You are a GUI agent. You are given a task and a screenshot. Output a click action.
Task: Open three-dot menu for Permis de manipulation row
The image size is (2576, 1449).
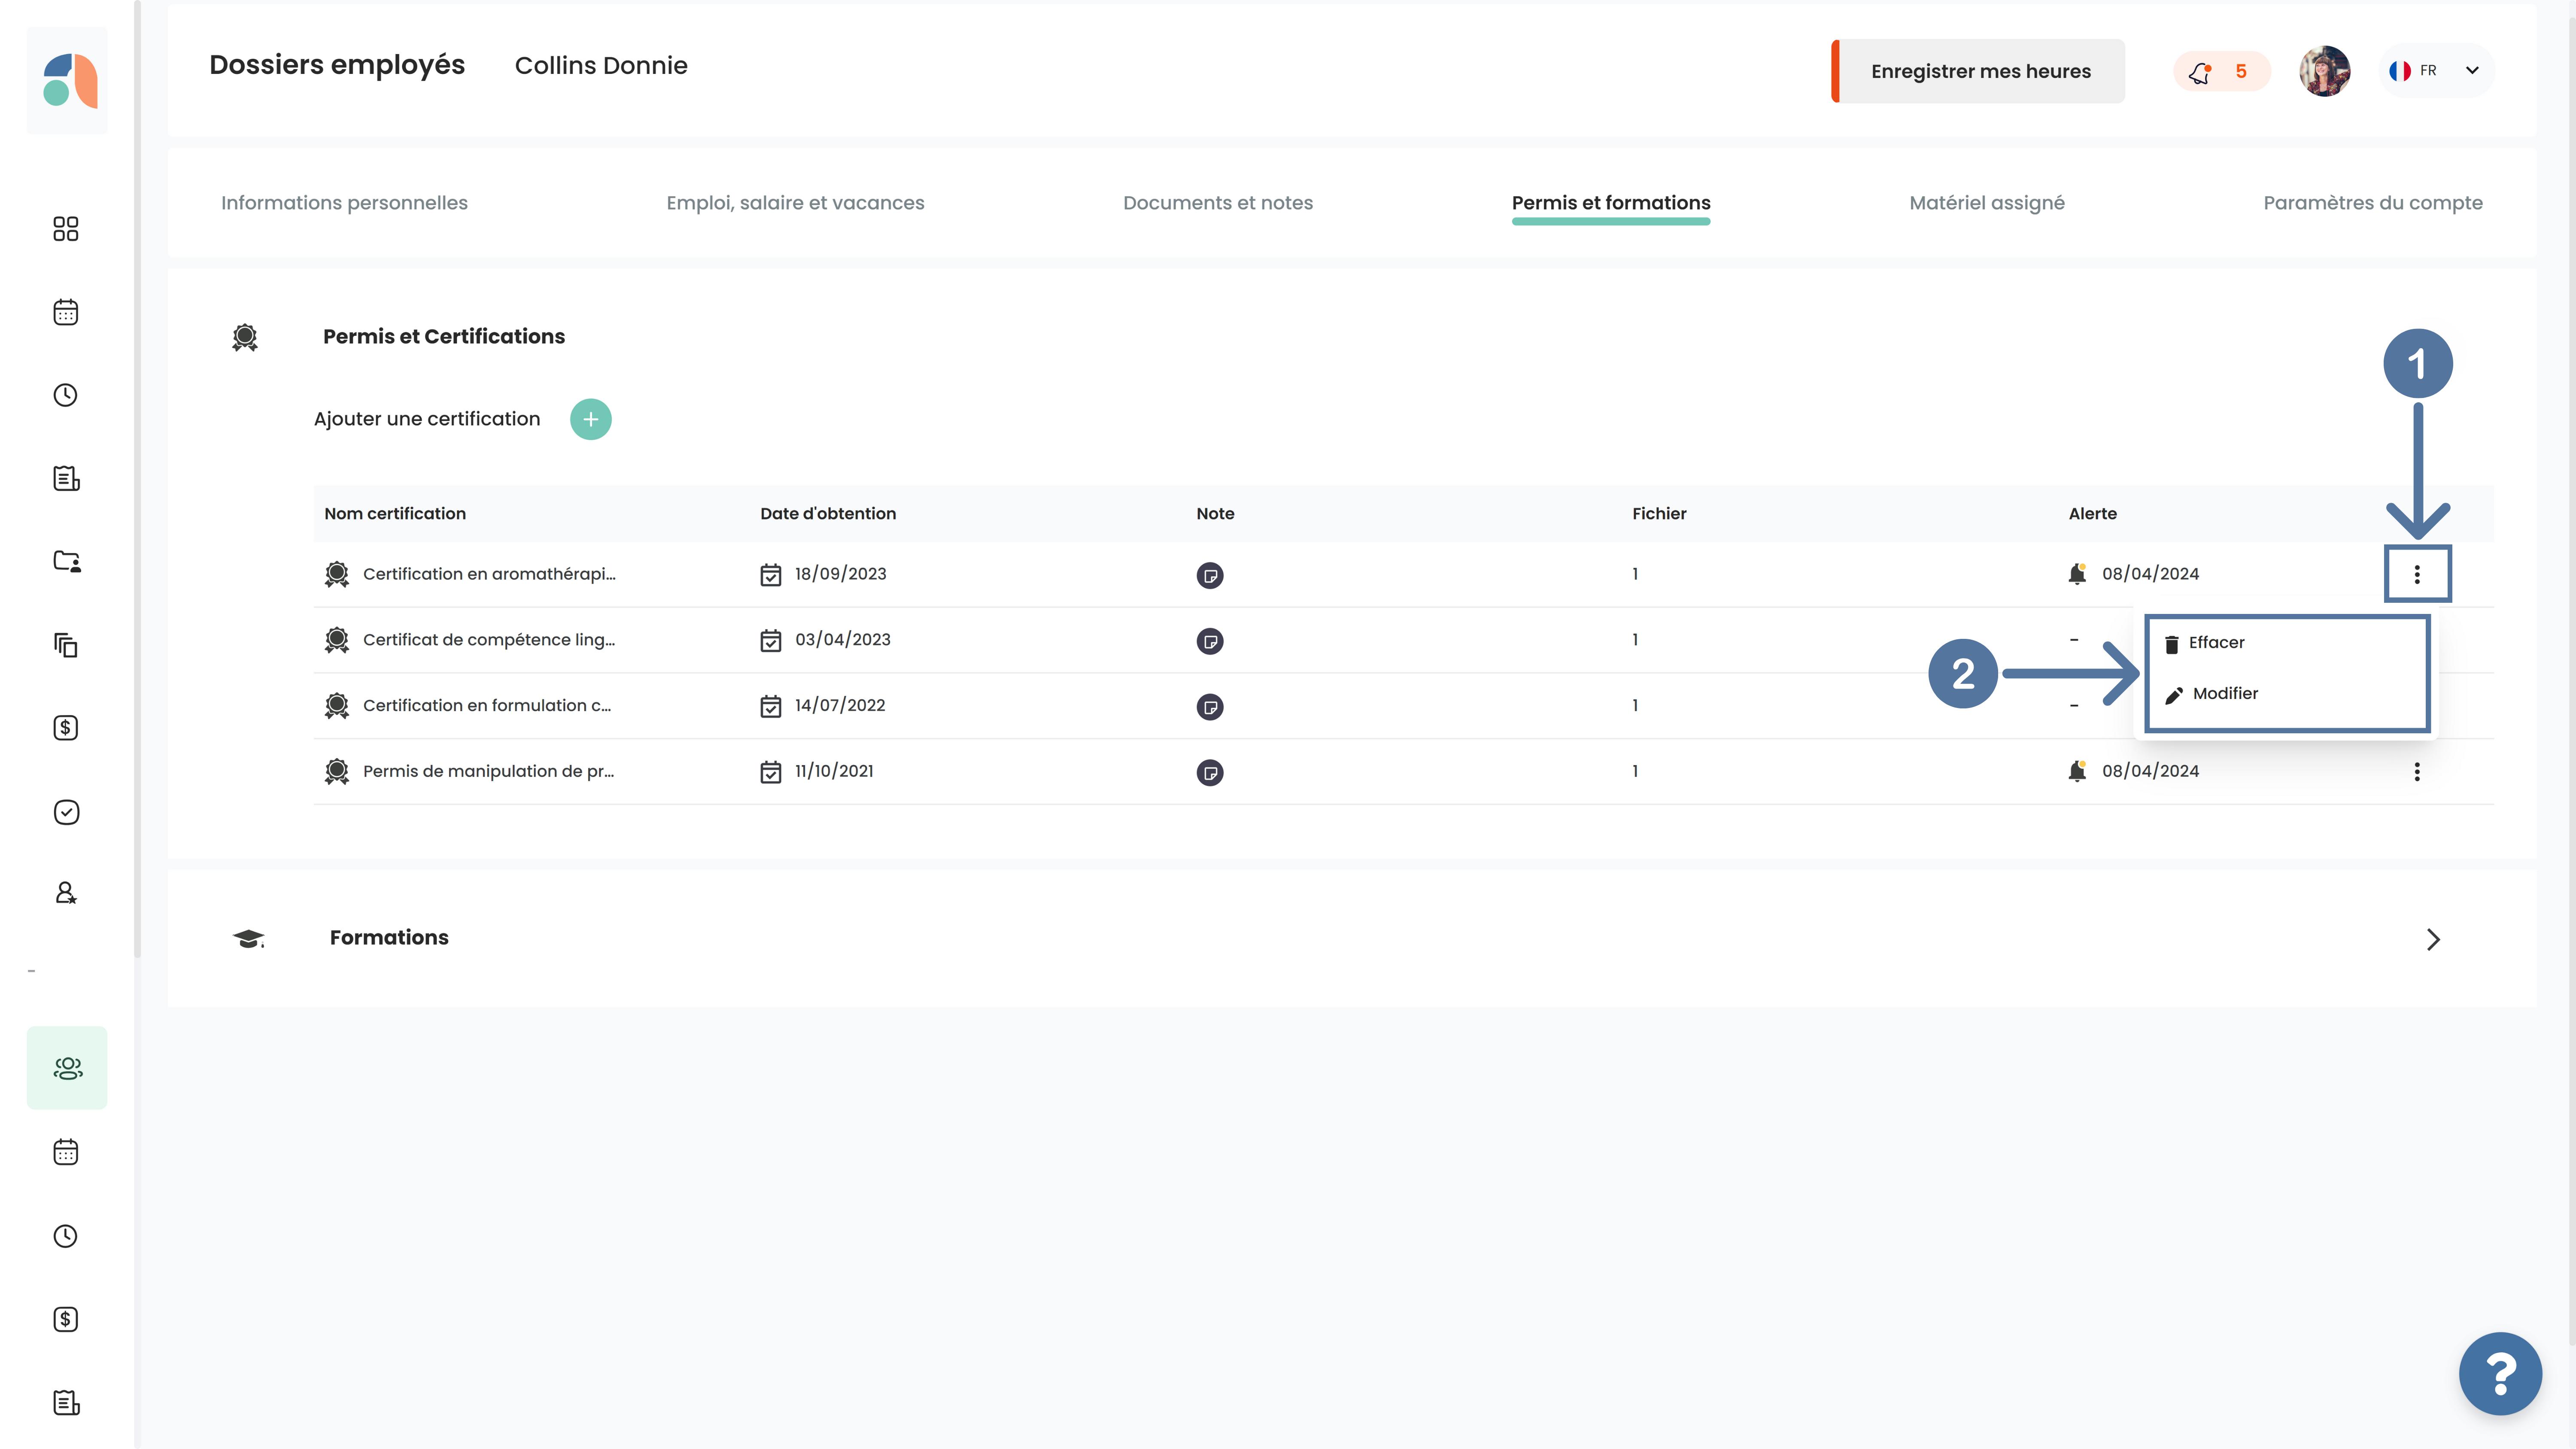[2417, 771]
